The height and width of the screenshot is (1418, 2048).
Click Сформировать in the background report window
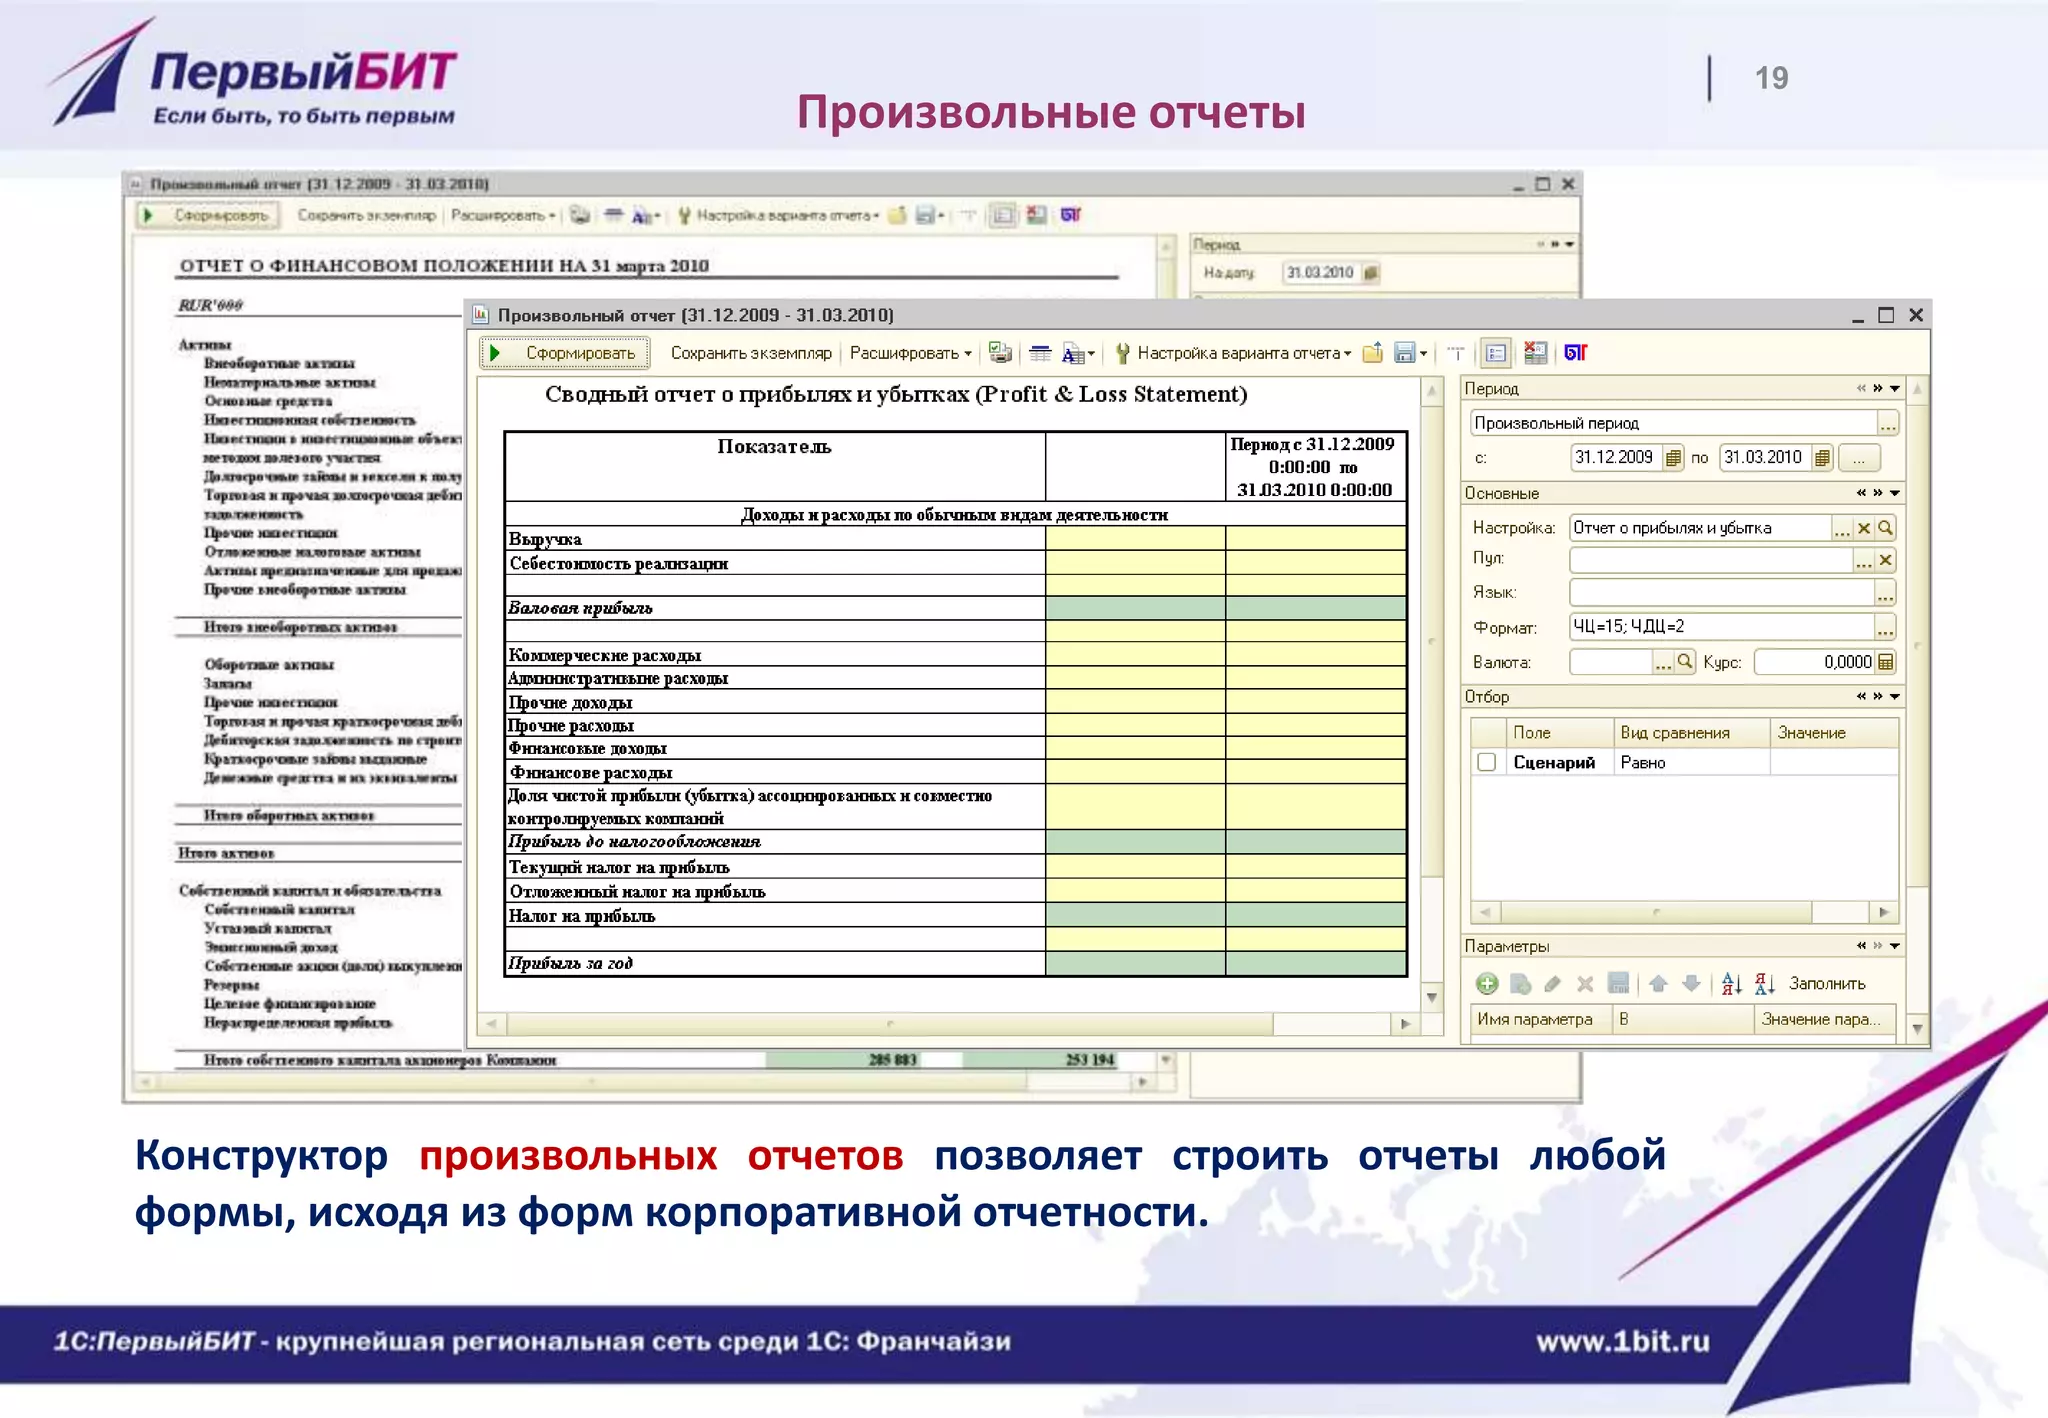pos(209,216)
